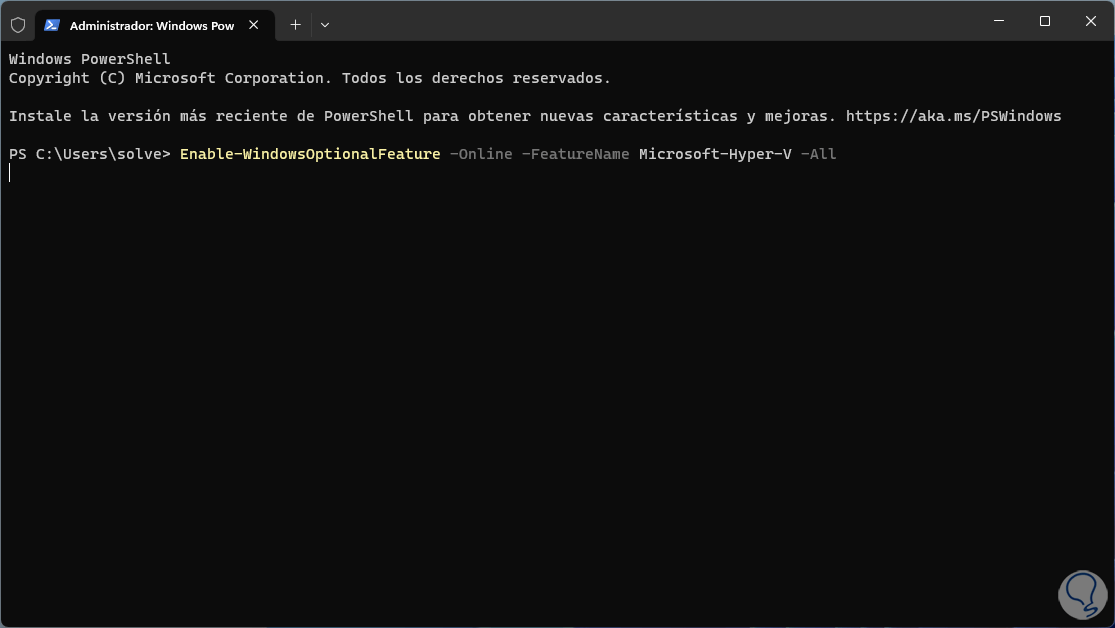Image resolution: width=1115 pixels, height=628 pixels.
Task: Expand the new tab profile dropdown chevron
Action: 325,25
